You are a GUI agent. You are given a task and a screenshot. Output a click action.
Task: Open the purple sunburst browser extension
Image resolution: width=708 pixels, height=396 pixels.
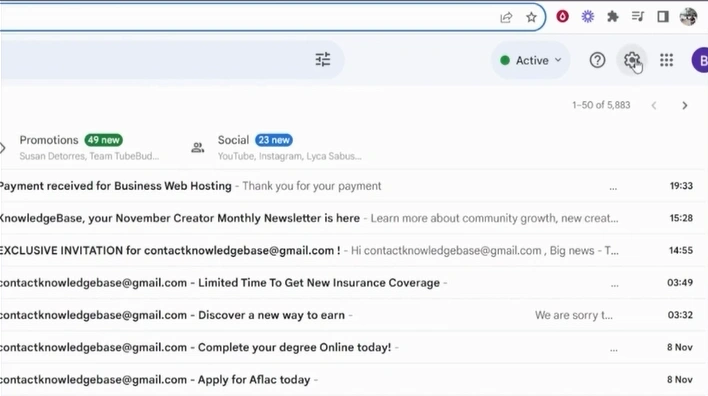587,17
